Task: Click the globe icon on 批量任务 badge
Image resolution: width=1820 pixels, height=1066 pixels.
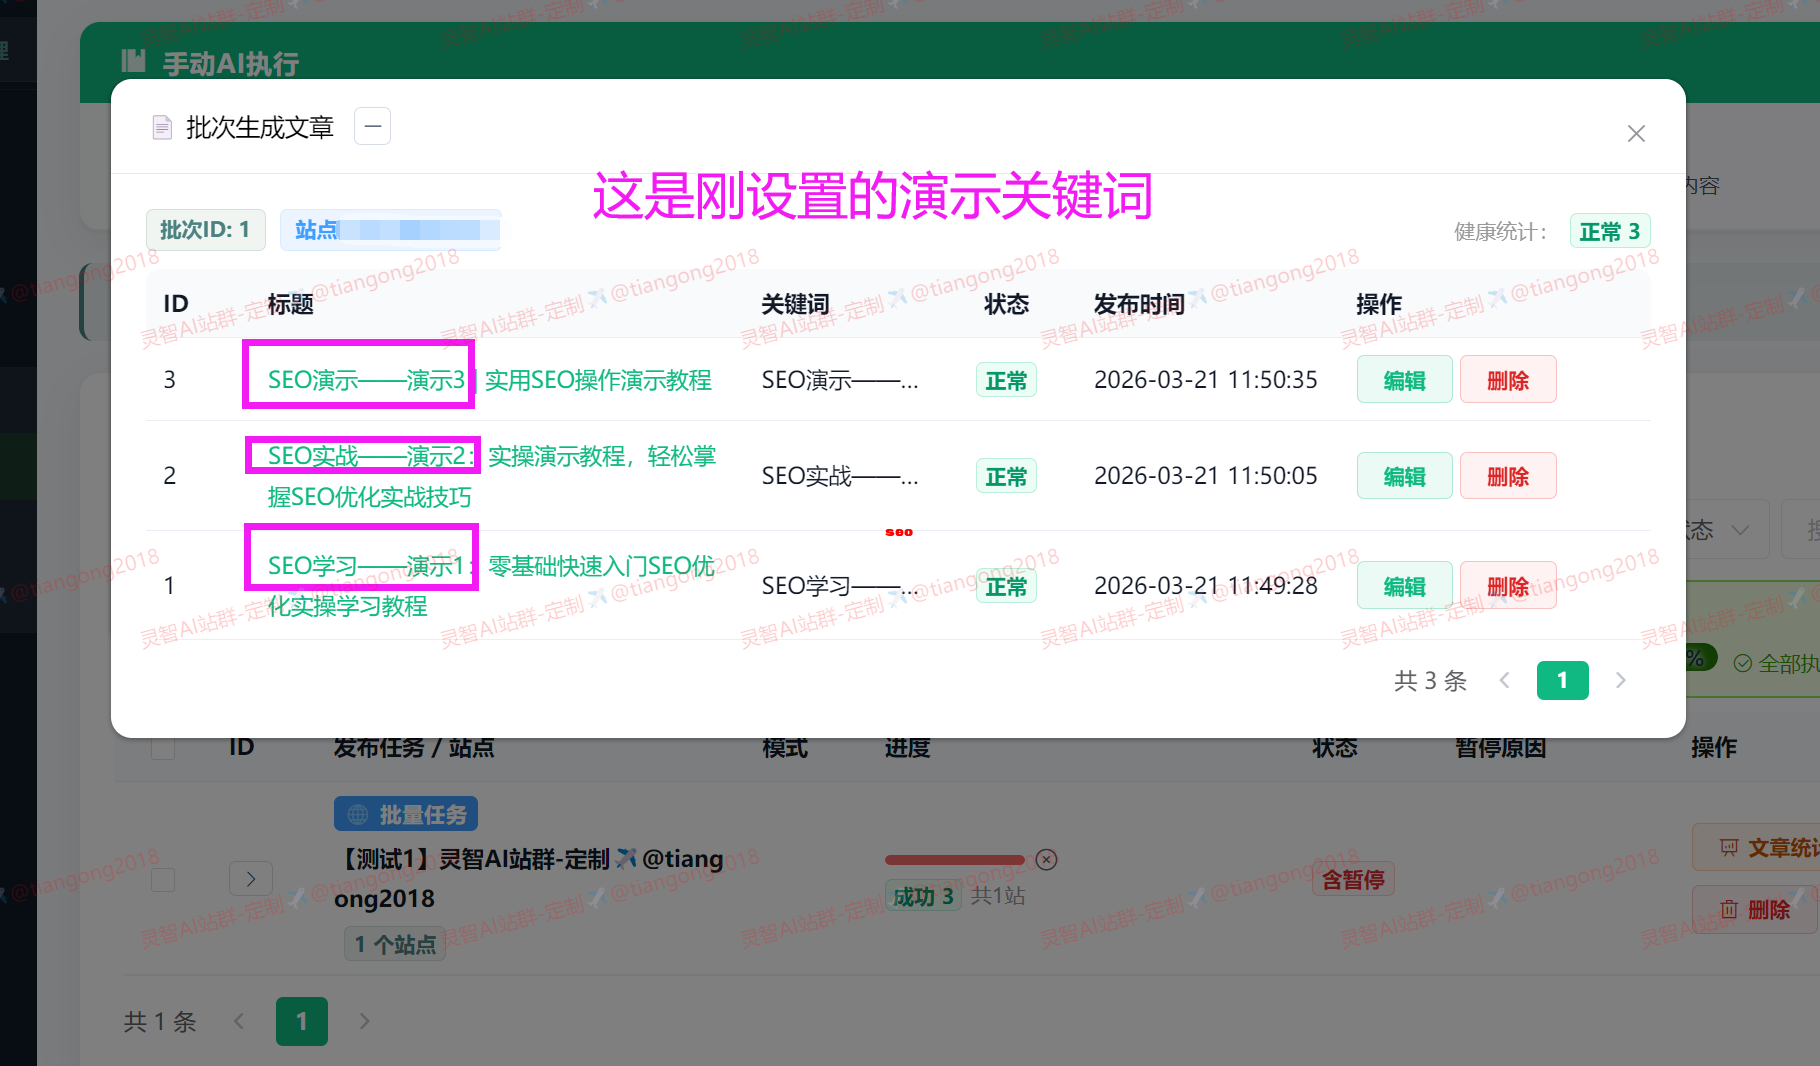Action: pyautogui.click(x=358, y=813)
